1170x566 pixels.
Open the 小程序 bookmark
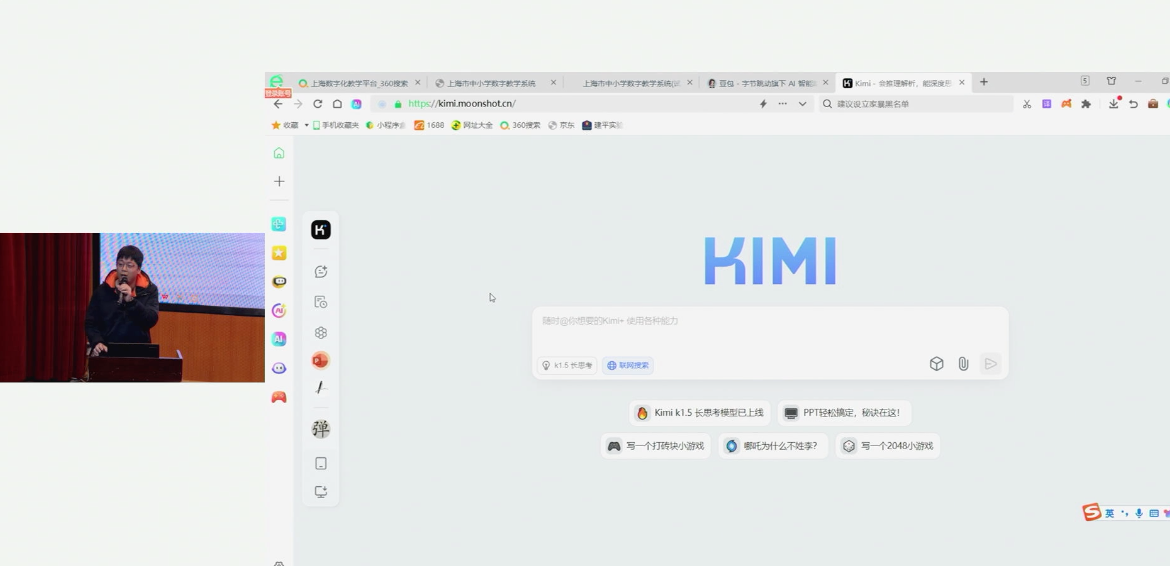[x=386, y=125]
